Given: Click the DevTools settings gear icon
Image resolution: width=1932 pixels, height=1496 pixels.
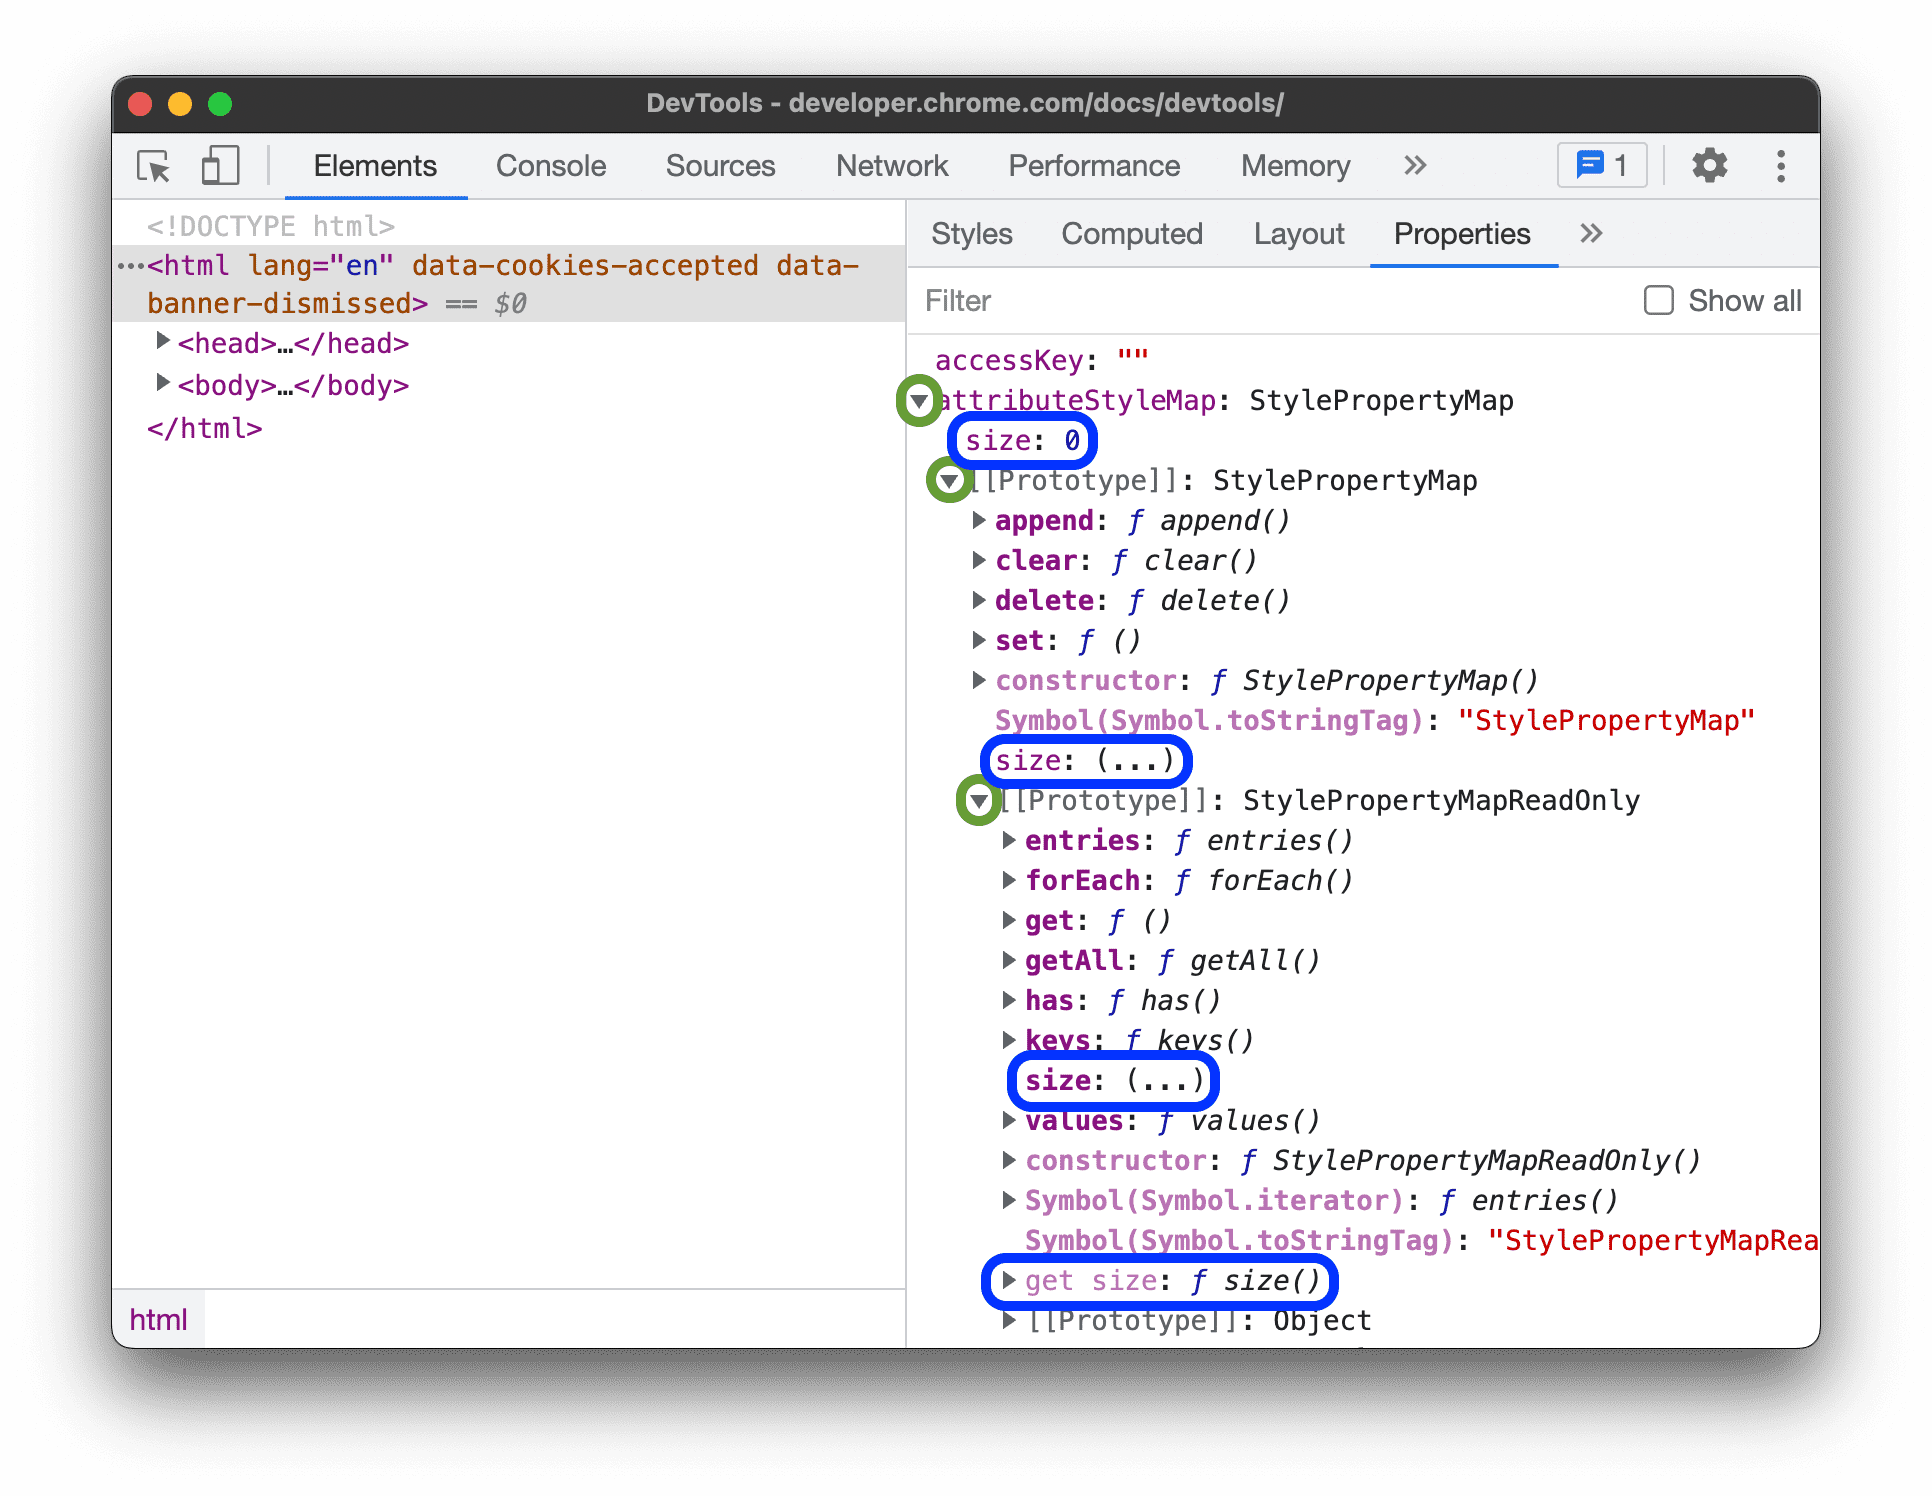Looking at the screenshot, I should pos(1711,168).
